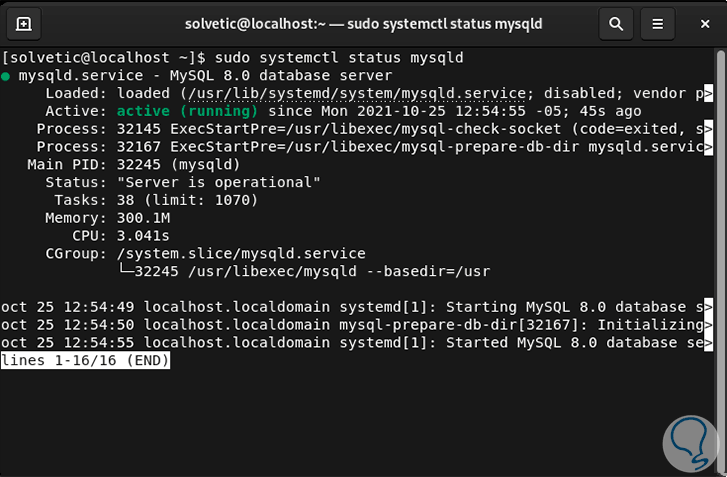The image size is (727, 477).
Task: Click the truncation arrow on the Loaded line
Action: (707, 93)
